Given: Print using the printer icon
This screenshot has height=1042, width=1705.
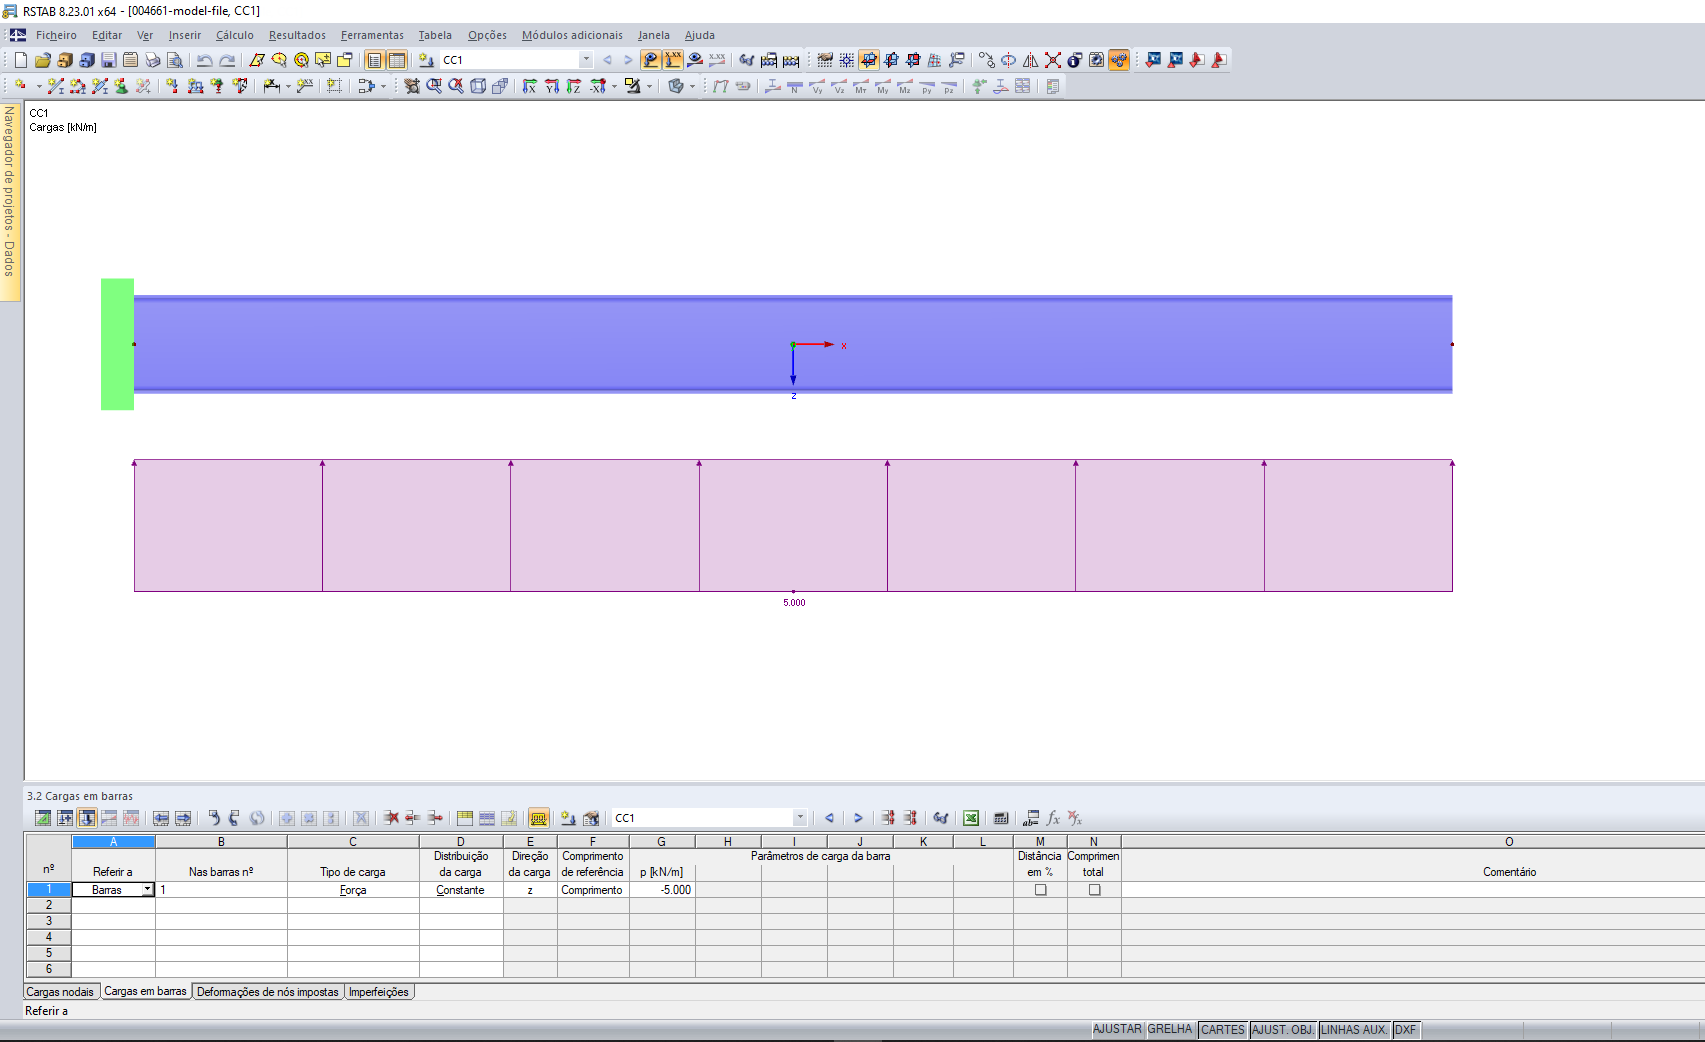Looking at the screenshot, I should 153,60.
